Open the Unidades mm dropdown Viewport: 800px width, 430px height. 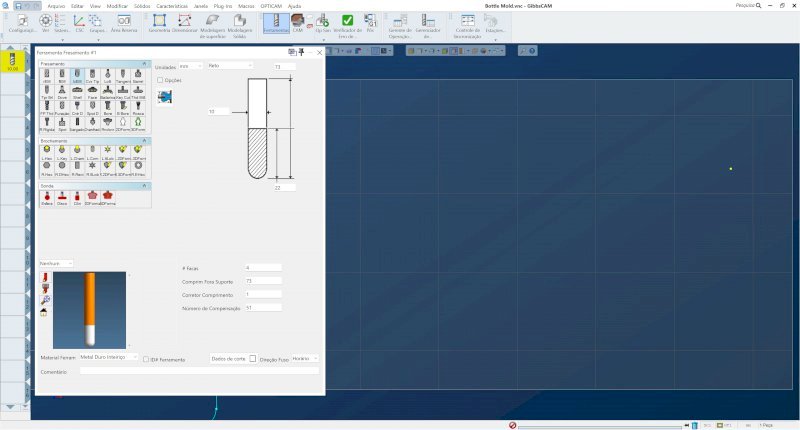point(190,66)
